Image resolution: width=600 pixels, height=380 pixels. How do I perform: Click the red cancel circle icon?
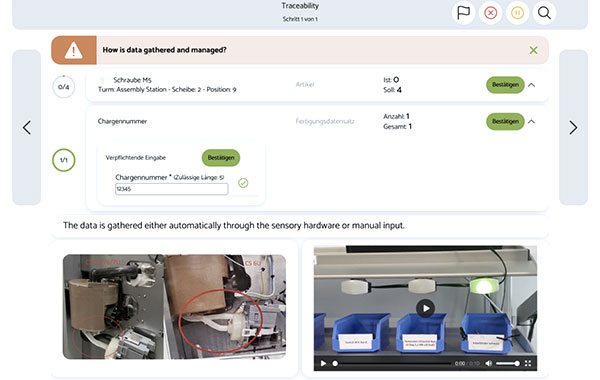pyautogui.click(x=490, y=13)
